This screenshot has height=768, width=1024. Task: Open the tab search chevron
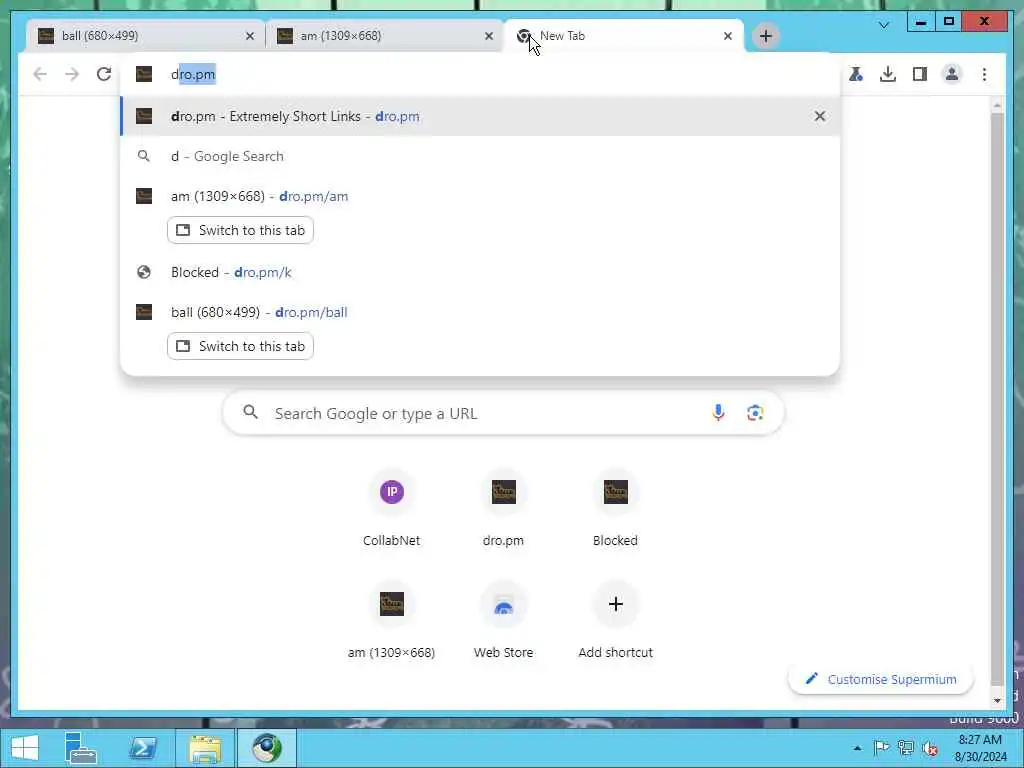click(x=884, y=25)
